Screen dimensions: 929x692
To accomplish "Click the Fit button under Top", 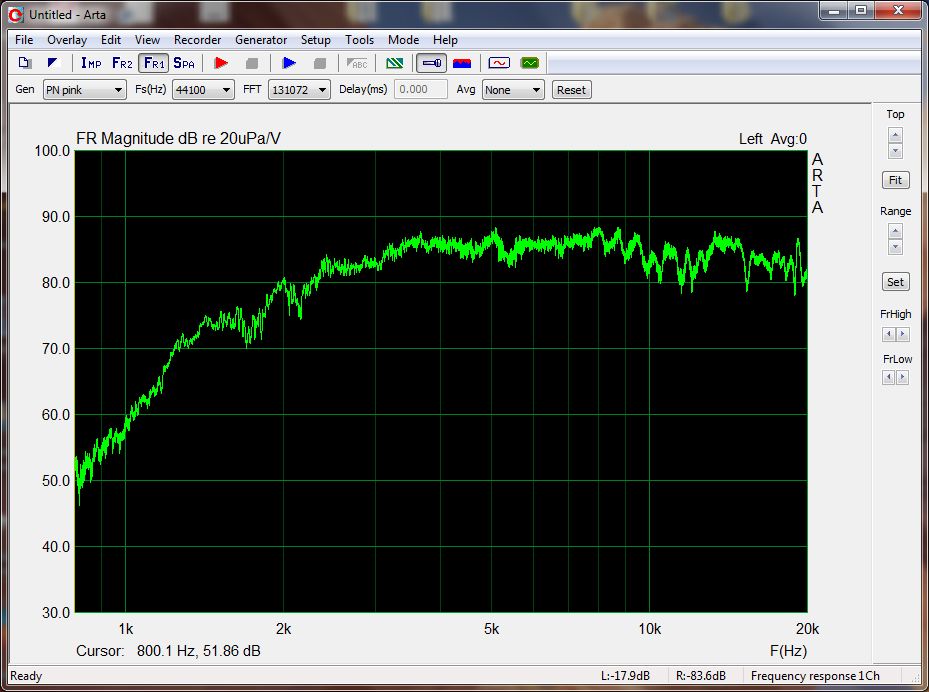I will [895, 180].
